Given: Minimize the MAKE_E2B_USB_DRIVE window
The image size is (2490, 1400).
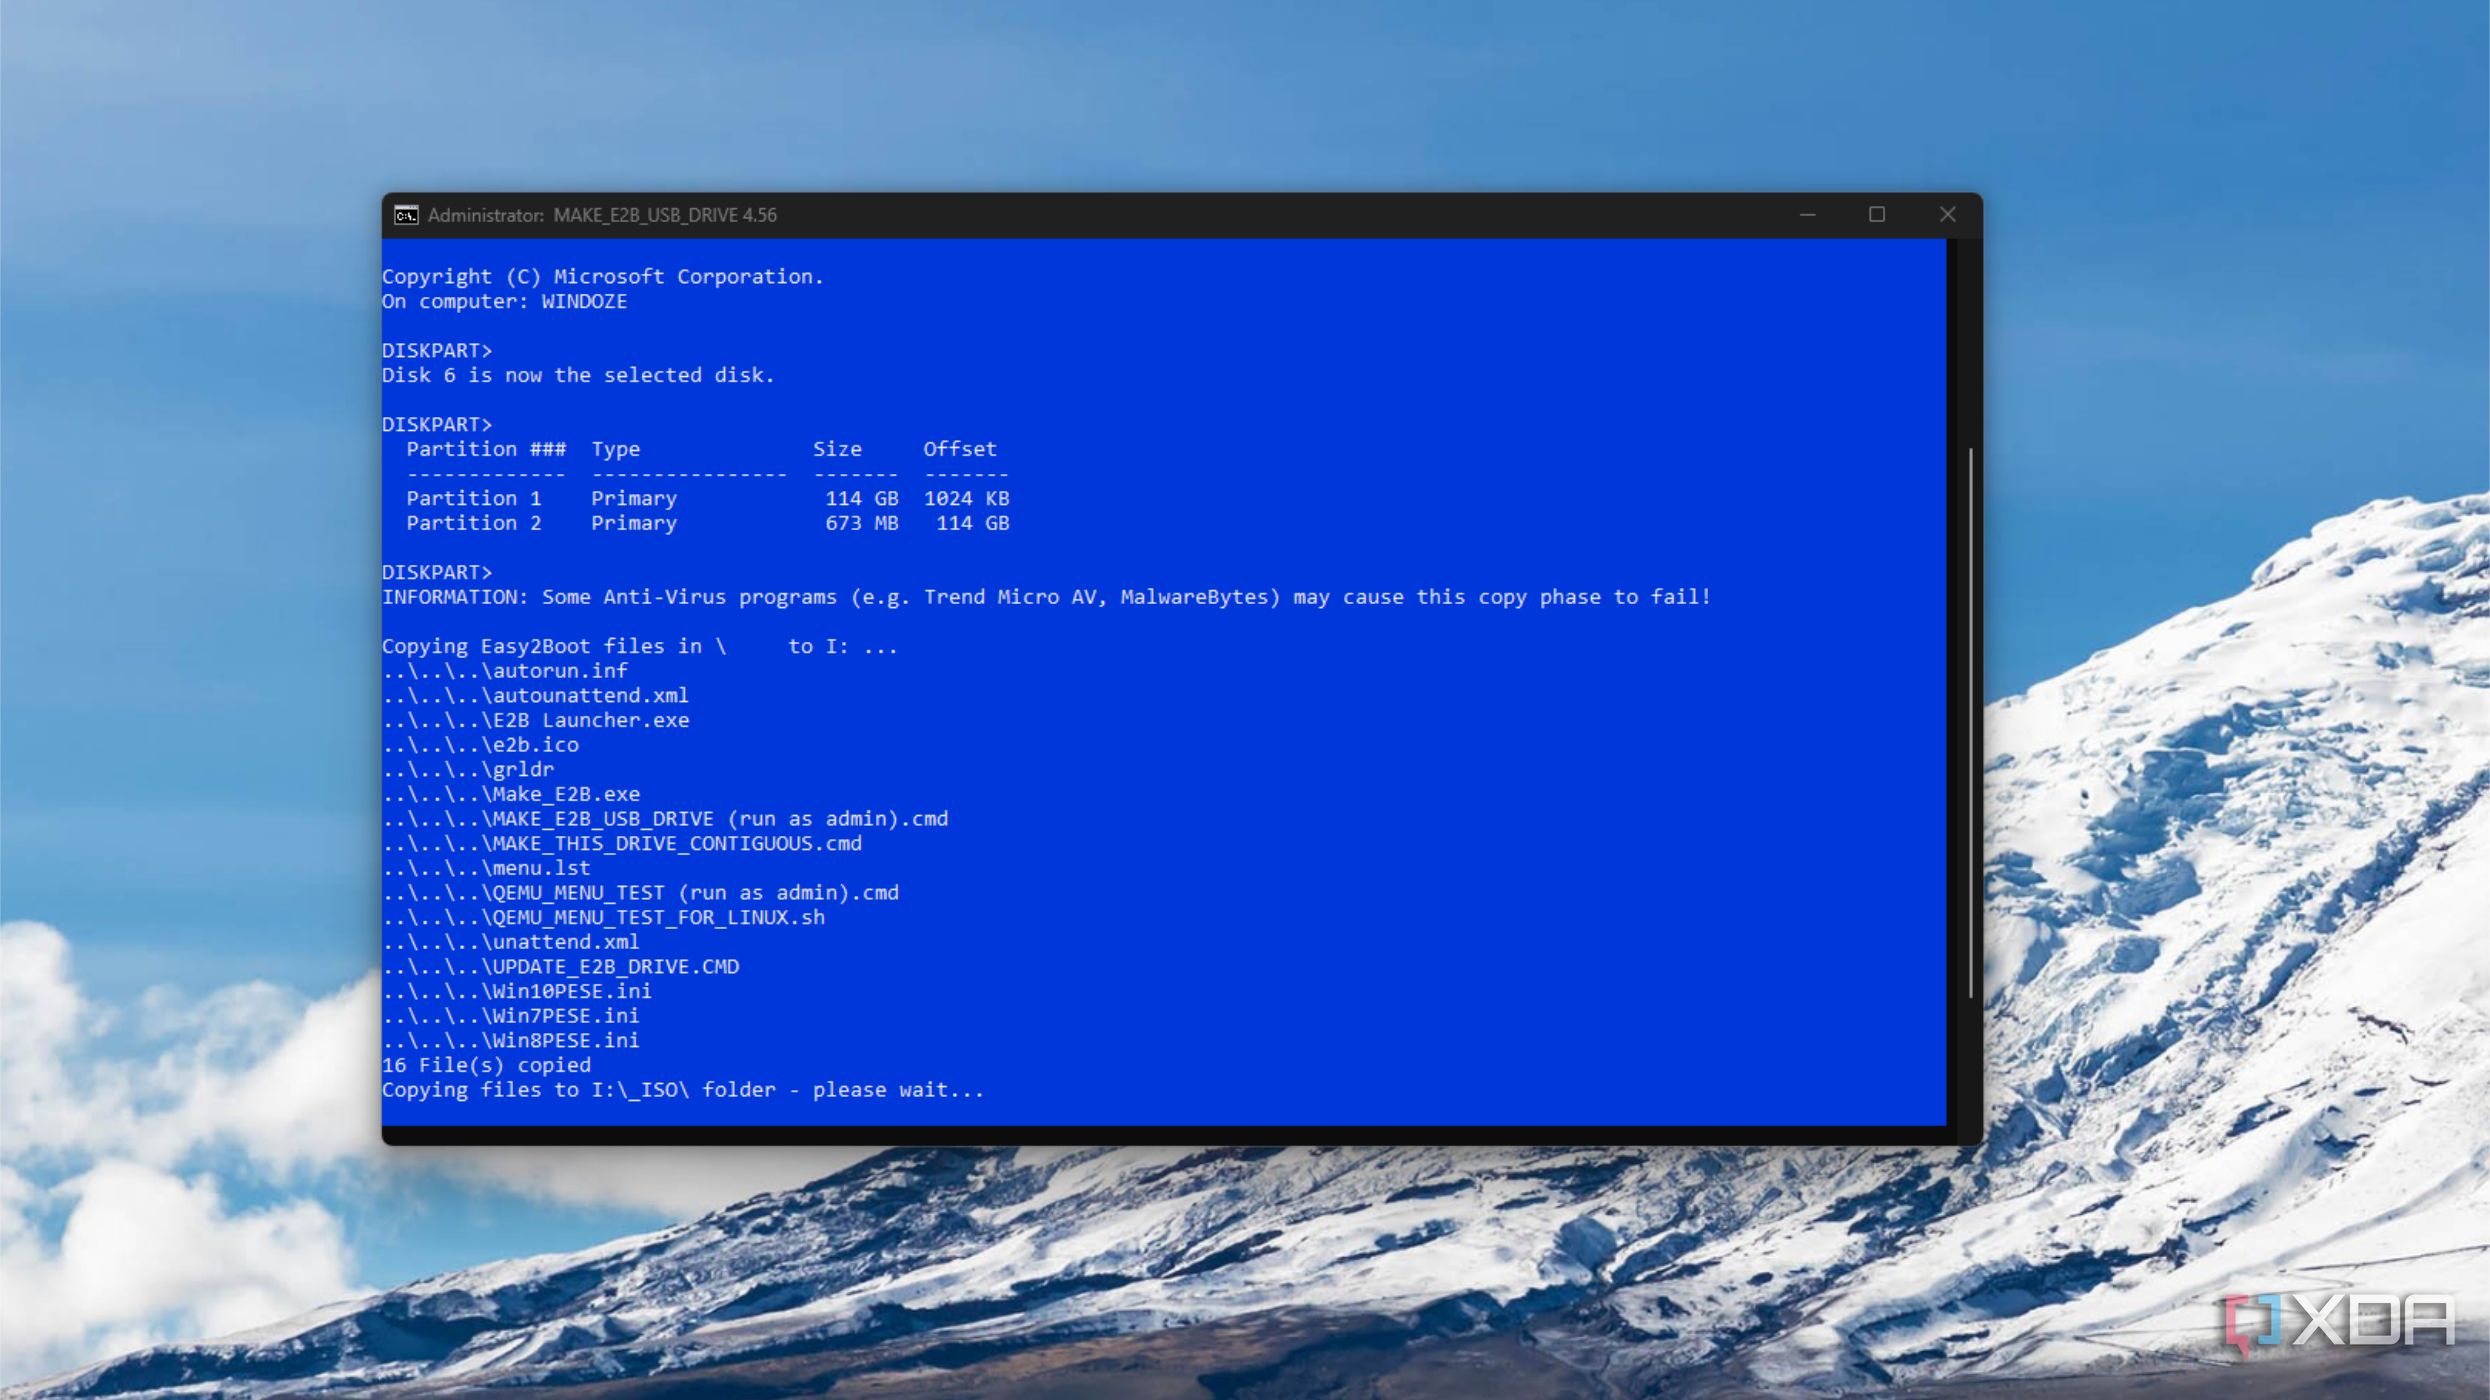Looking at the screenshot, I should pyautogui.click(x=1807, y=215).
